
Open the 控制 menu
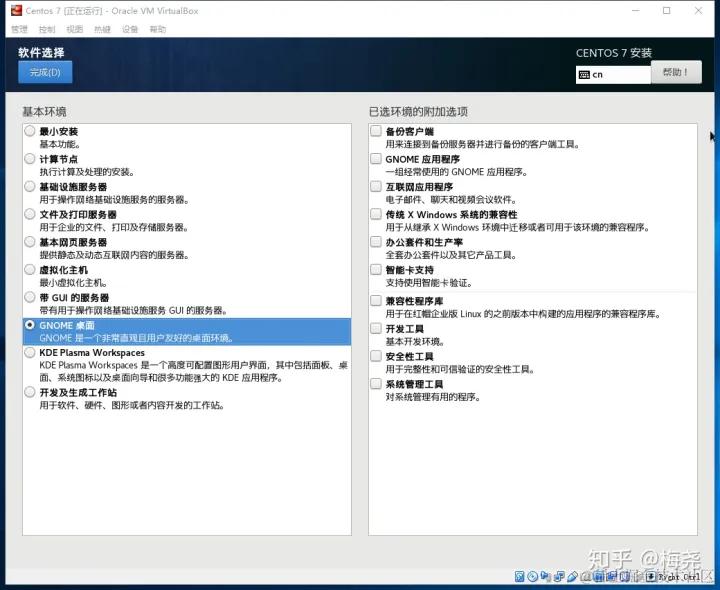[x=47, y=29]
